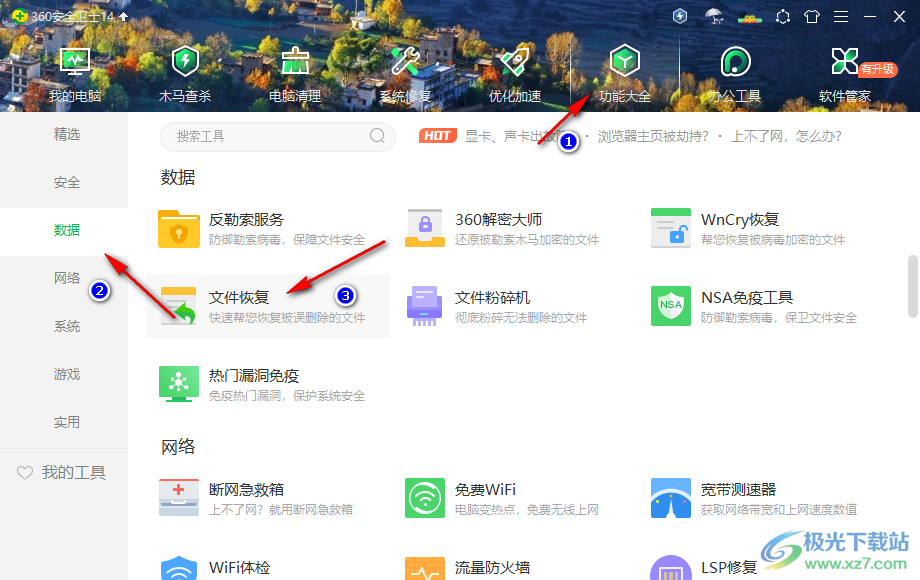Click the magnifier search icon
Image resolution: width=920 pixels, height=580 pixels.
click(x=377, y=136)
